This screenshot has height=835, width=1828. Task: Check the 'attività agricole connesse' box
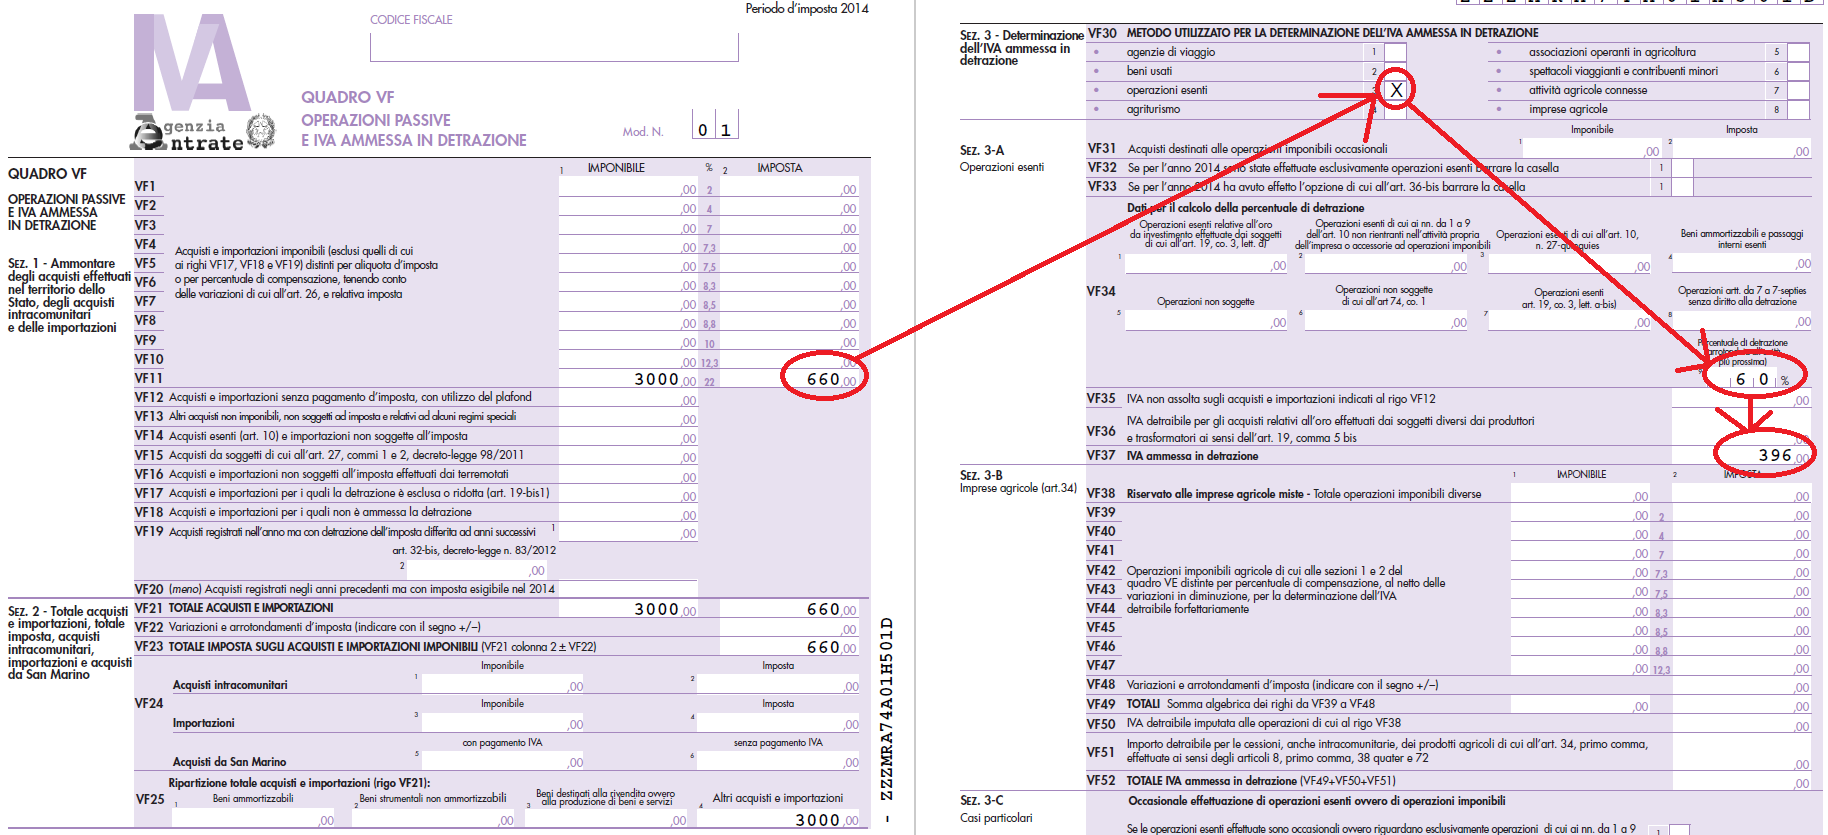(x=1798, y=91)
